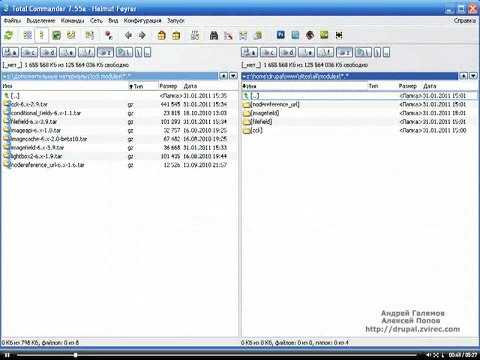Open the multi-rename tool icon
Image resolution: width=480 pixels, height=360 pixels.
(x=228, y=35)
